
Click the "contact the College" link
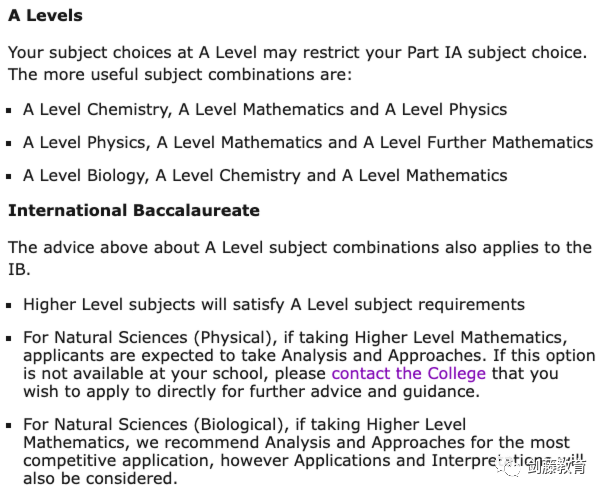(408, 373)
